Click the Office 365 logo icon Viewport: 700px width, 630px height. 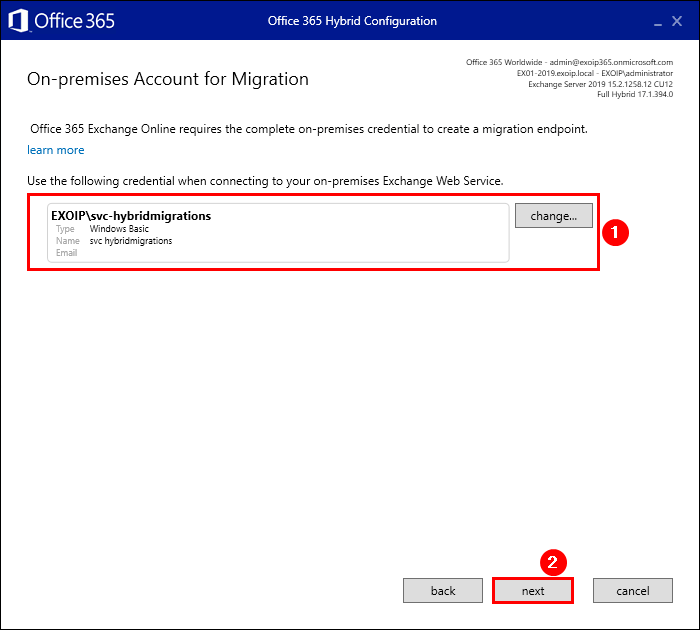coord(20,20)
